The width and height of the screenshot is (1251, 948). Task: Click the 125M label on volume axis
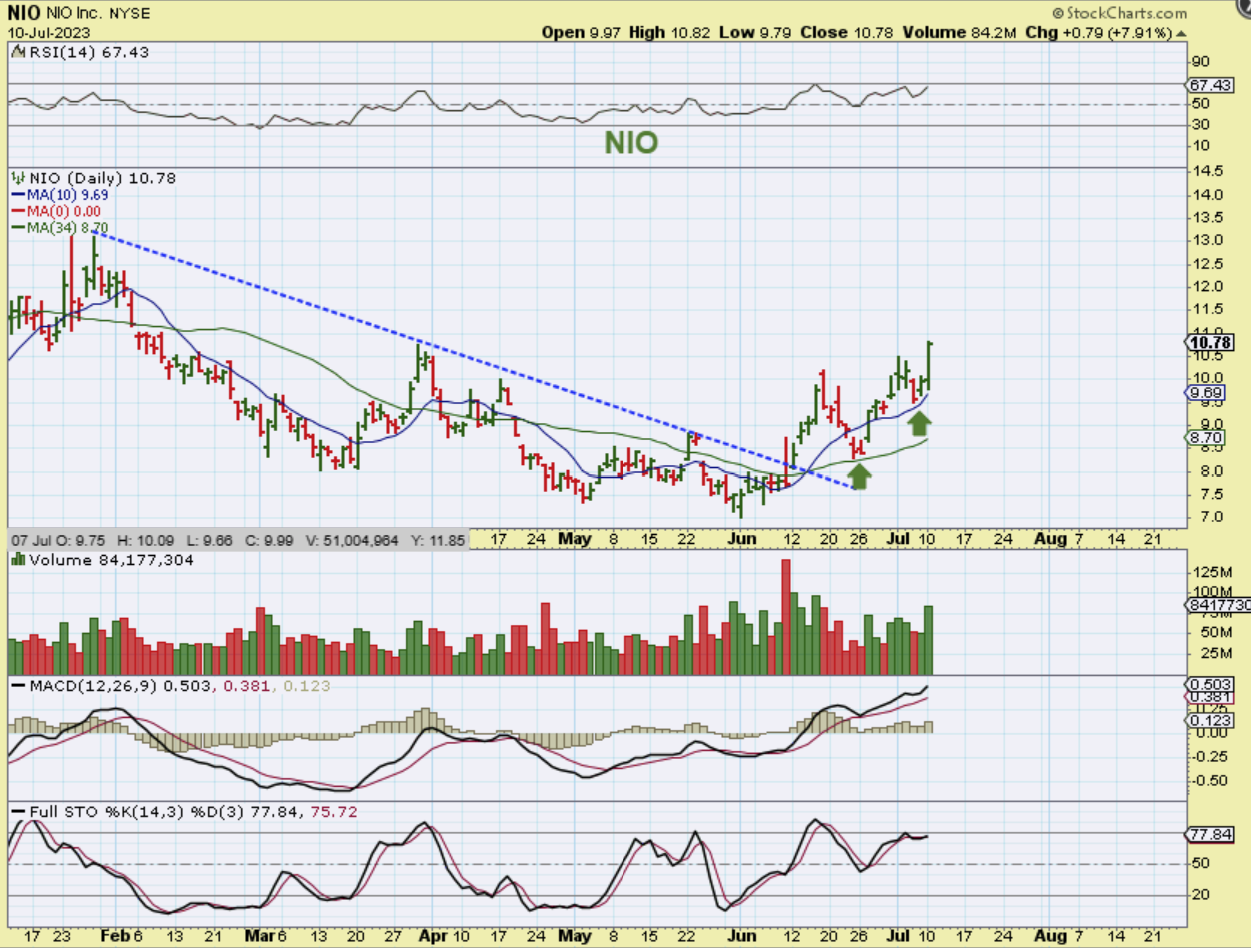1211,573
